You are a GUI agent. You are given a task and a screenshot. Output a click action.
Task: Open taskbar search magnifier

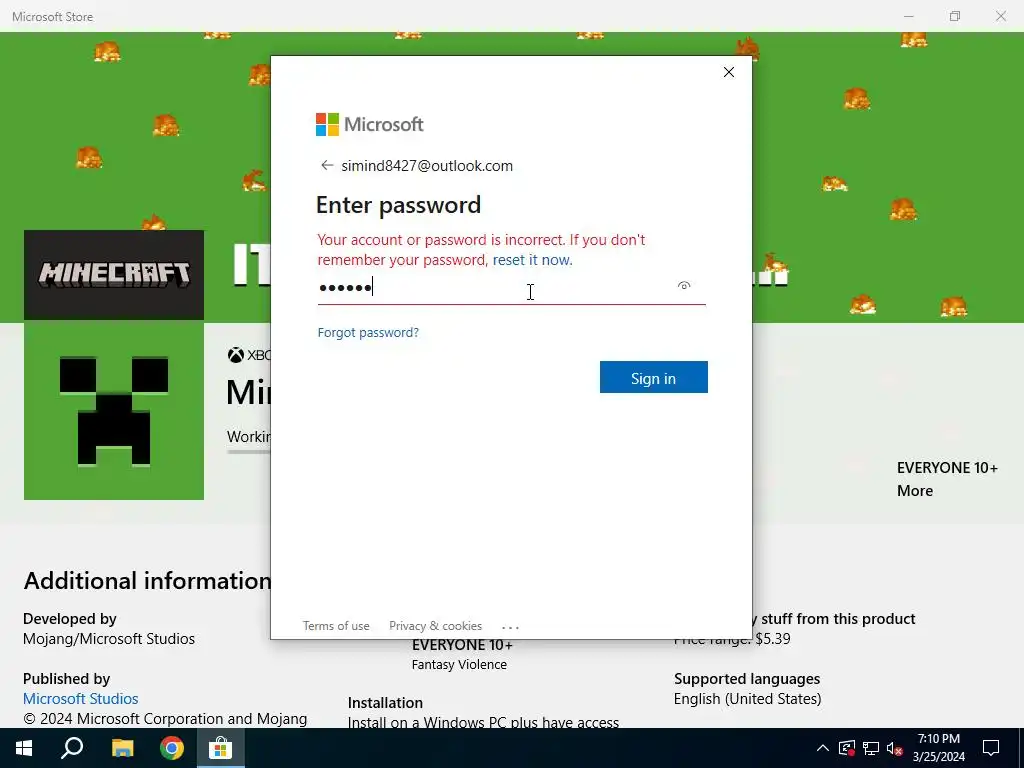click(x=72, y=748)
